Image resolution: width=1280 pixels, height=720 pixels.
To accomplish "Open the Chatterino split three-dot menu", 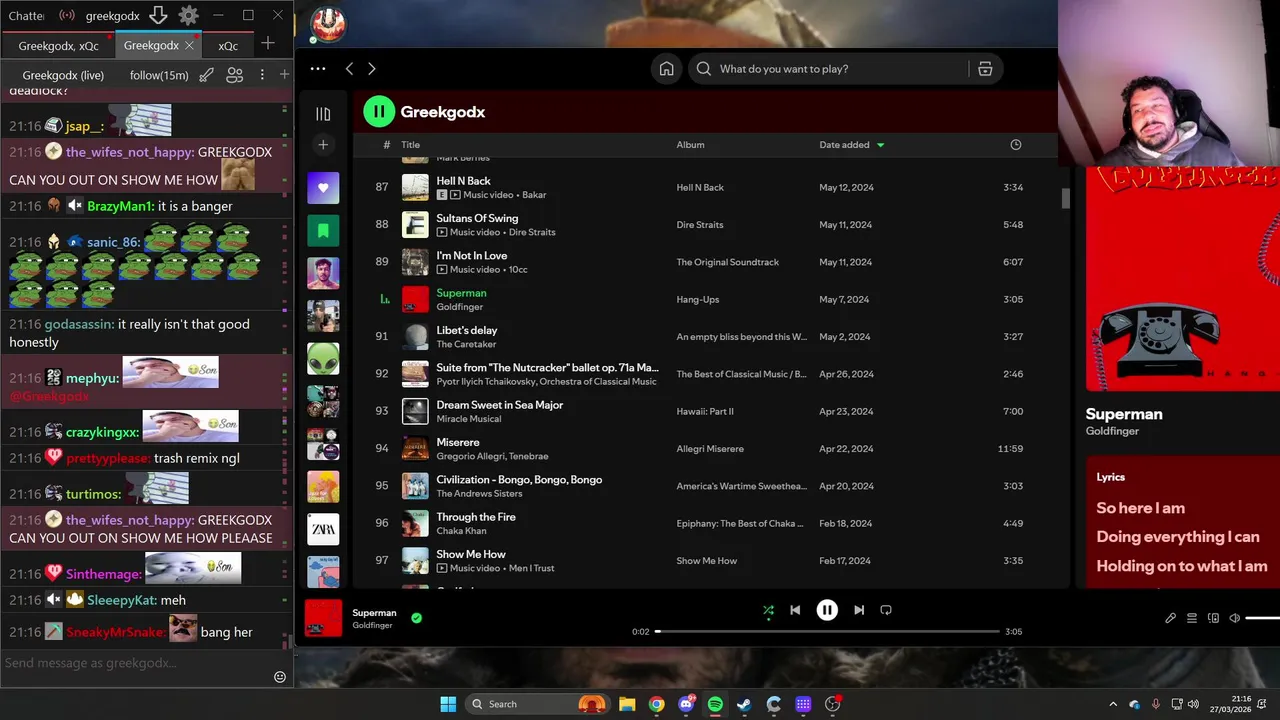I will click(262, 75).
